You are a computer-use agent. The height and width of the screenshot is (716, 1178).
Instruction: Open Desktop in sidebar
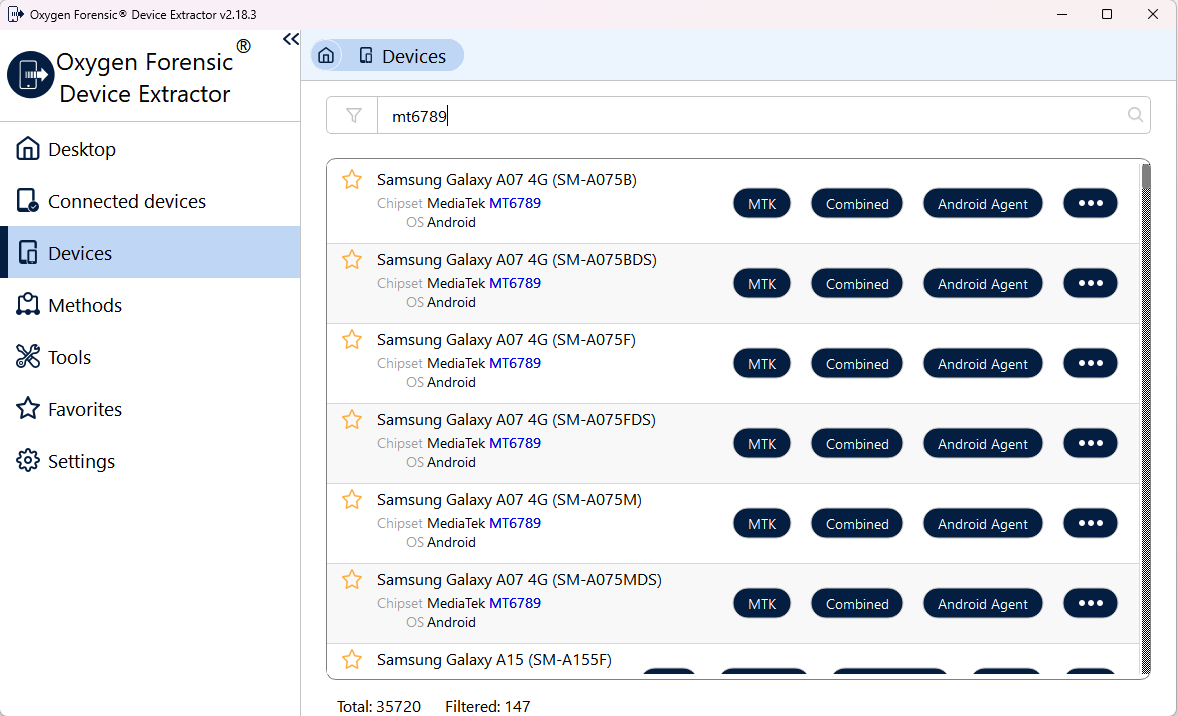[x=150, y=149]
